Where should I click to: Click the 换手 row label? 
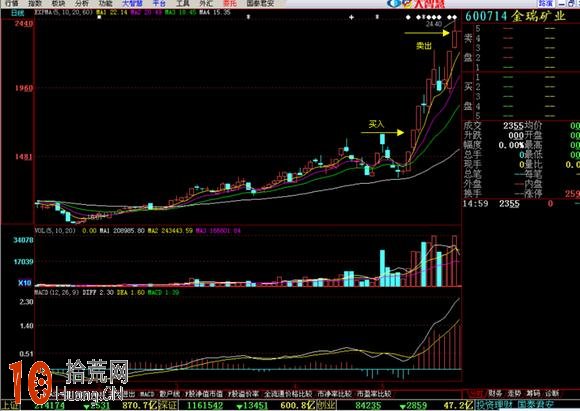pos(472,193)
